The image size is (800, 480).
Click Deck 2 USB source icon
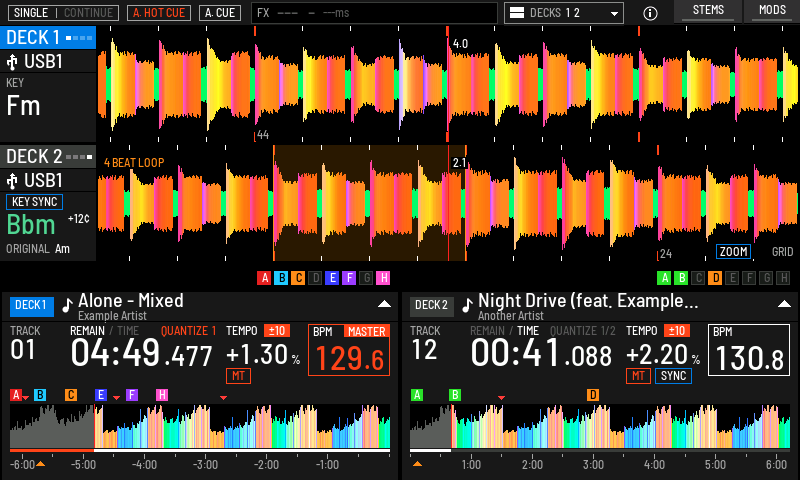click(x=12, y=181)
